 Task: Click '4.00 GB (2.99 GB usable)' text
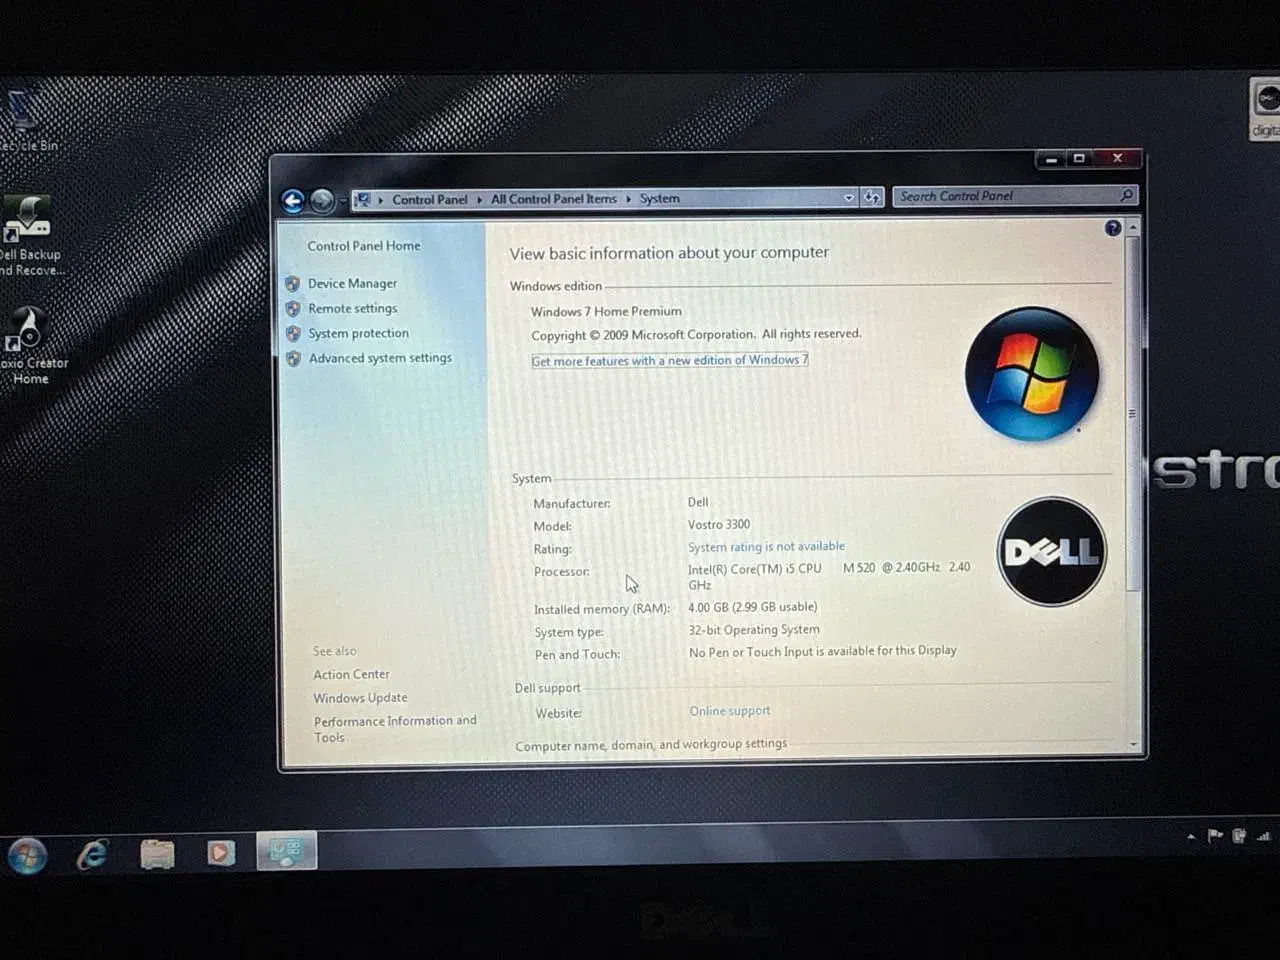[x=752, y=607]
